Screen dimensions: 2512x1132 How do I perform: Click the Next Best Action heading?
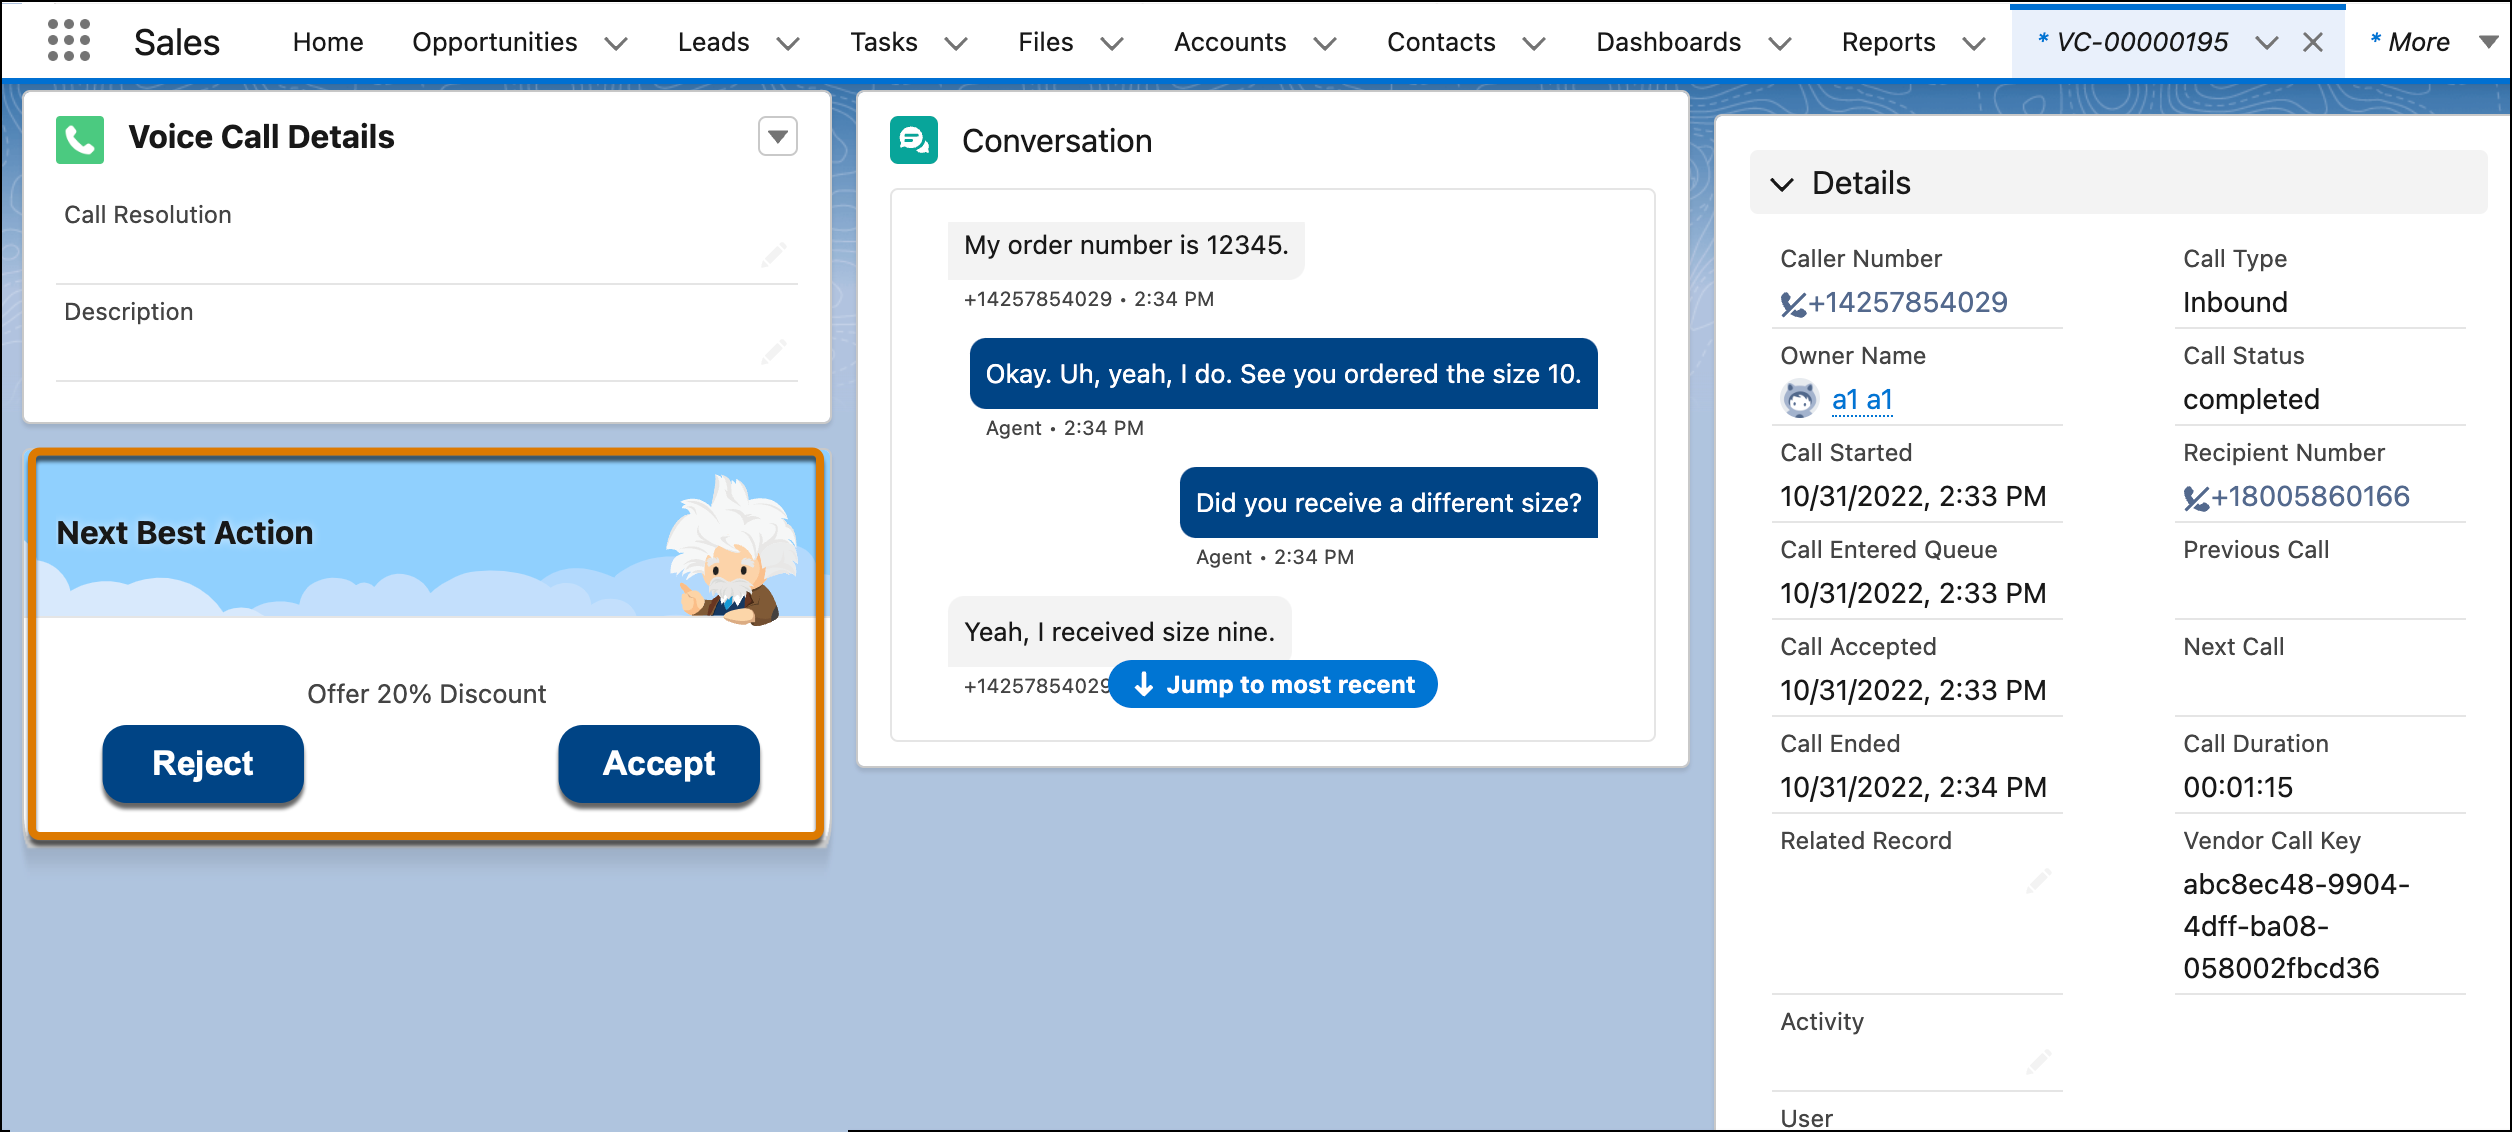185,533
